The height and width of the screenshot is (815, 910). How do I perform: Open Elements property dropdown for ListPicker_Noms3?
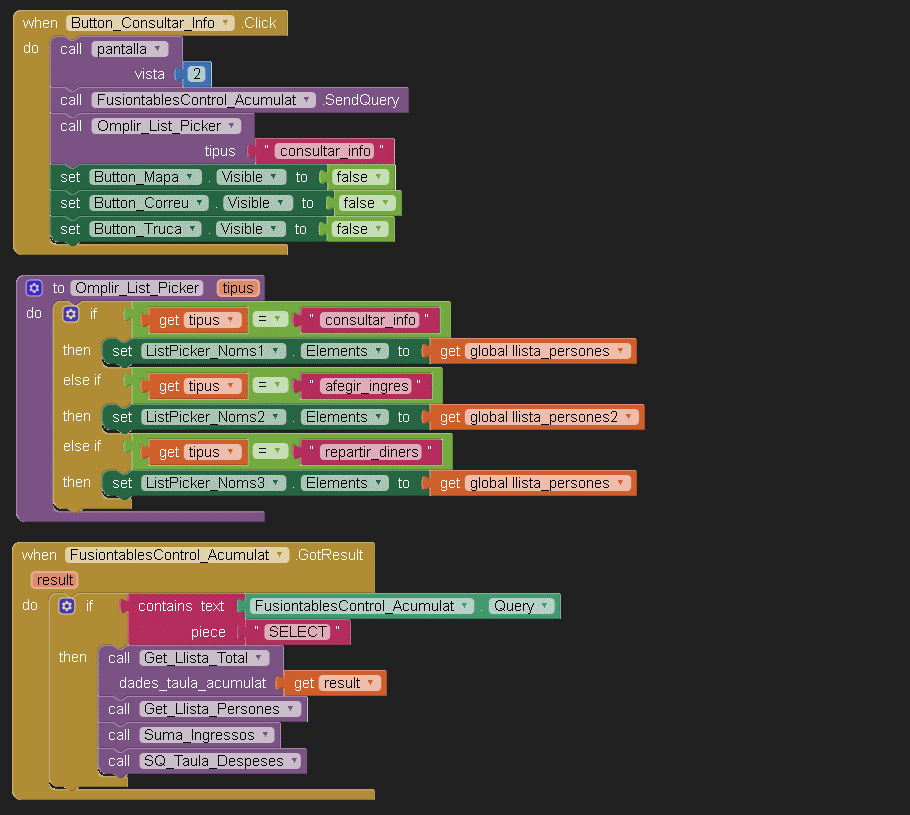[377, 483]
